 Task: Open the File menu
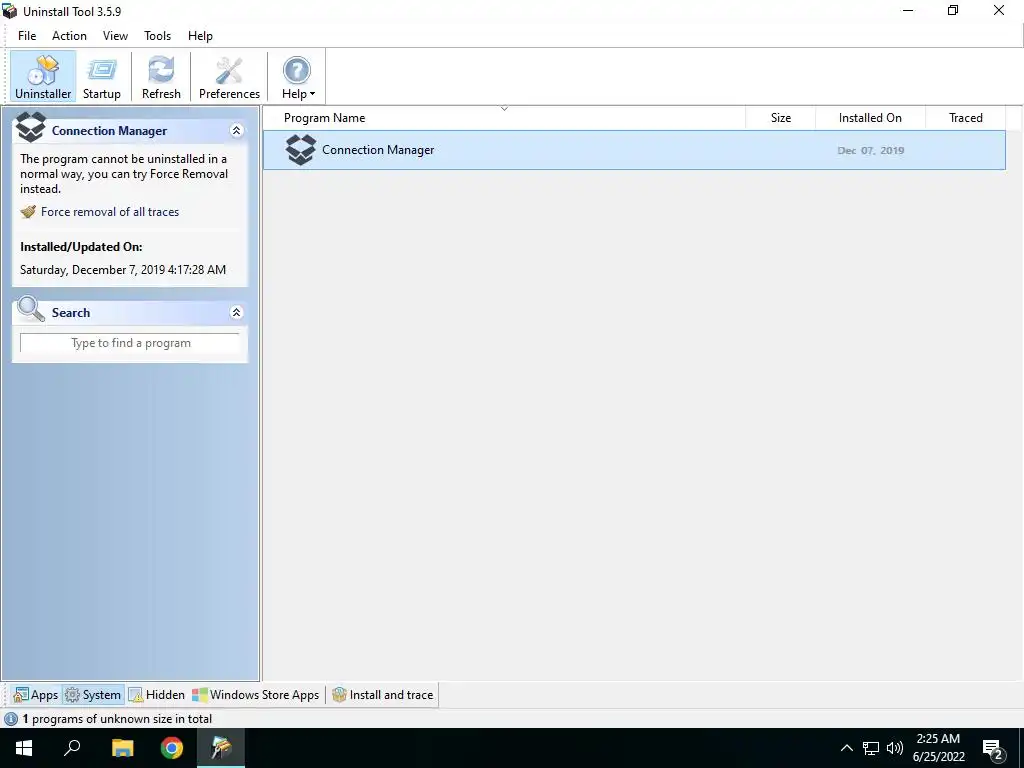pos(27,36)
